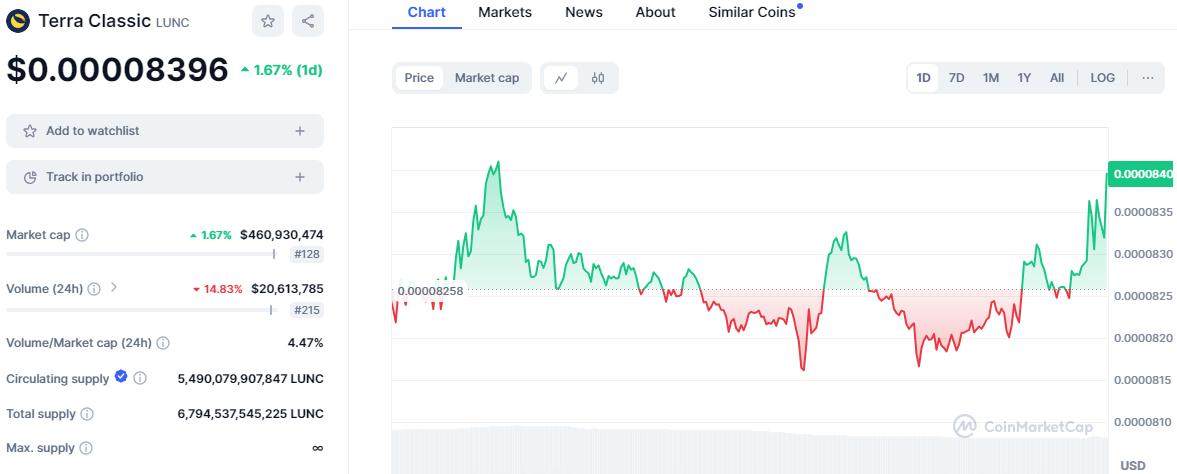Viewport: 1177px width, 474px height.
Task: Expand the Volume (24h) chevron
Action: [x=114, y=287]
